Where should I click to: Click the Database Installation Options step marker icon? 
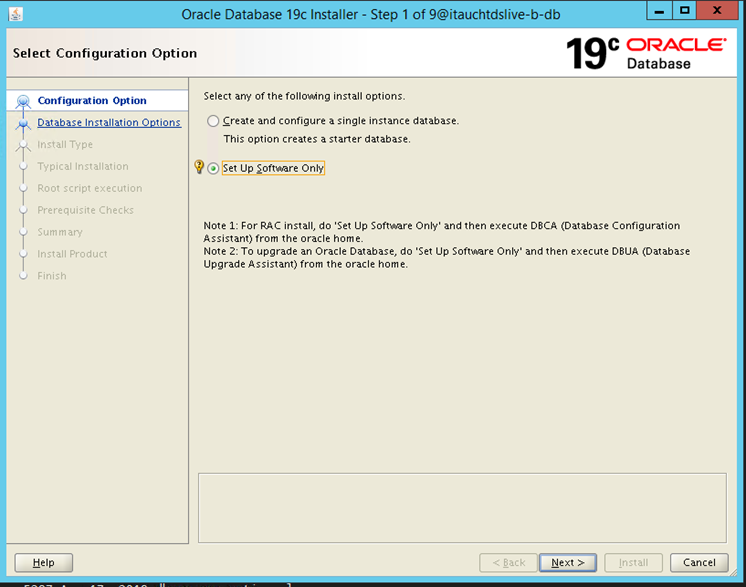23,123
